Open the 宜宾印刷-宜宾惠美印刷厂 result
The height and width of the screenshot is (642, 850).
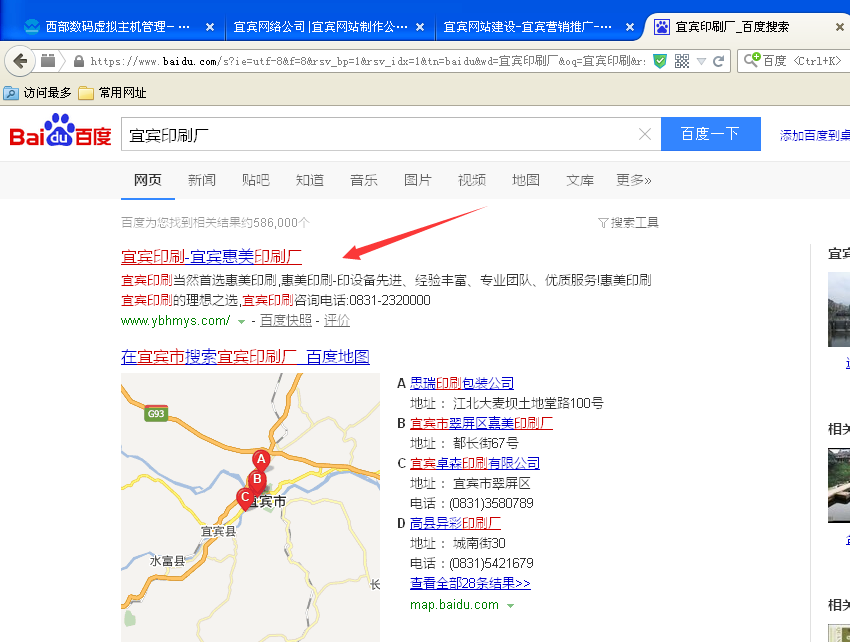click(211, 256)
